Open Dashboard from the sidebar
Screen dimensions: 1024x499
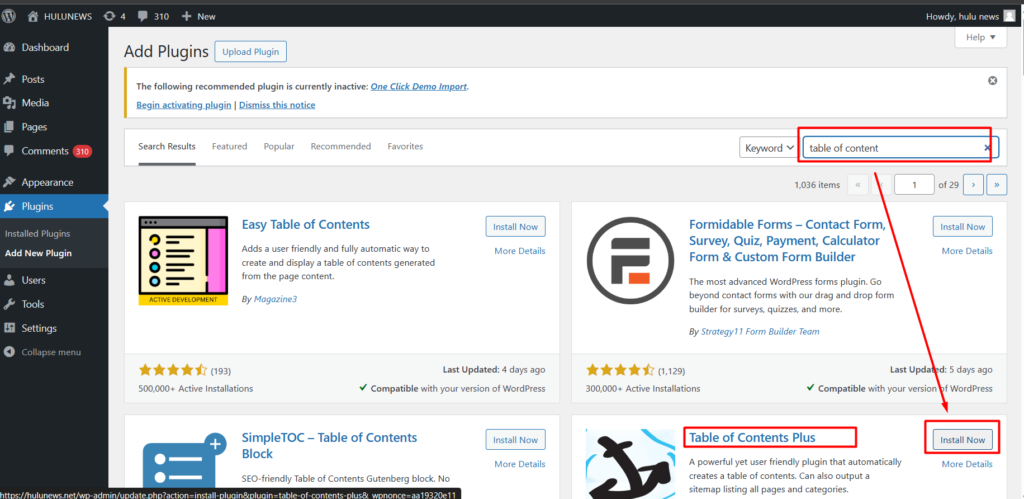(45, 48)
